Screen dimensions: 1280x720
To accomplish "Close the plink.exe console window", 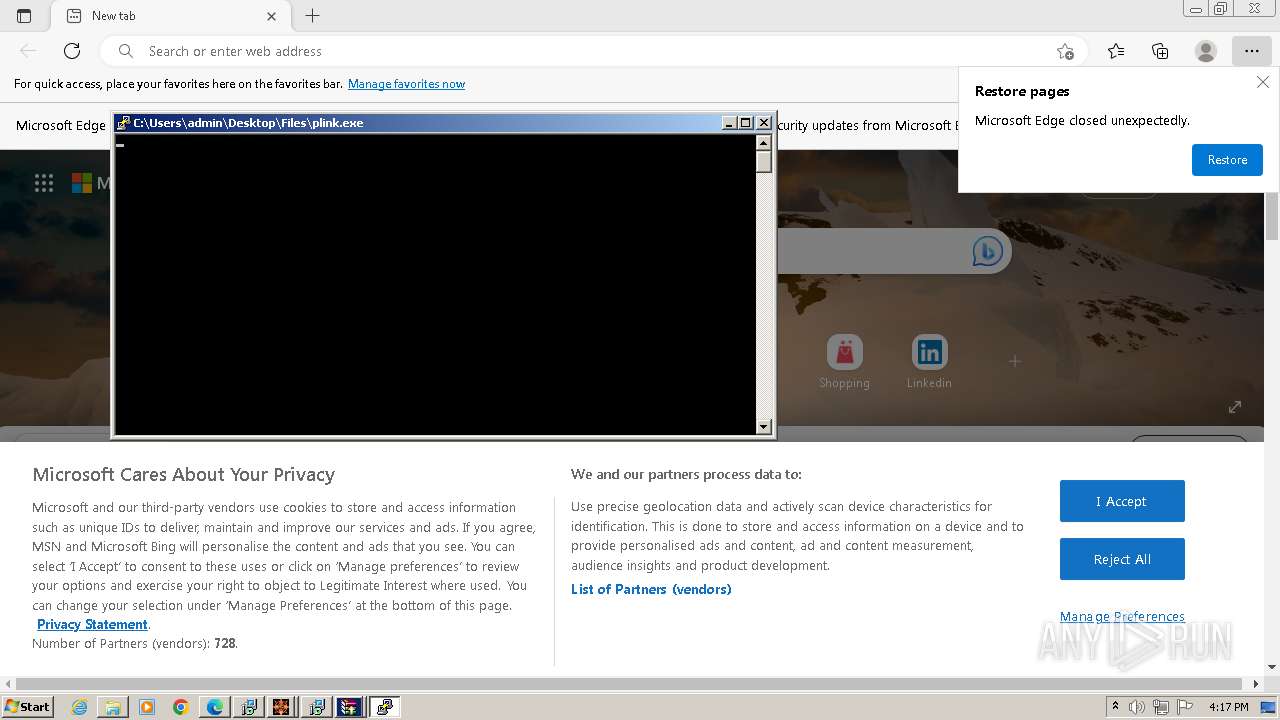I will (x=764, y=123).
